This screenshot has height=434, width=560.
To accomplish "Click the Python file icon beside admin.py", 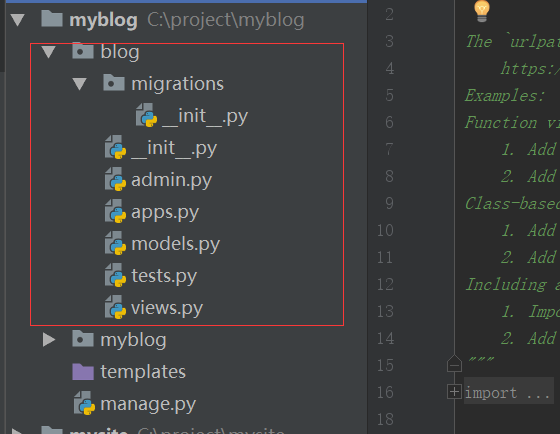I will coord(115,179).
